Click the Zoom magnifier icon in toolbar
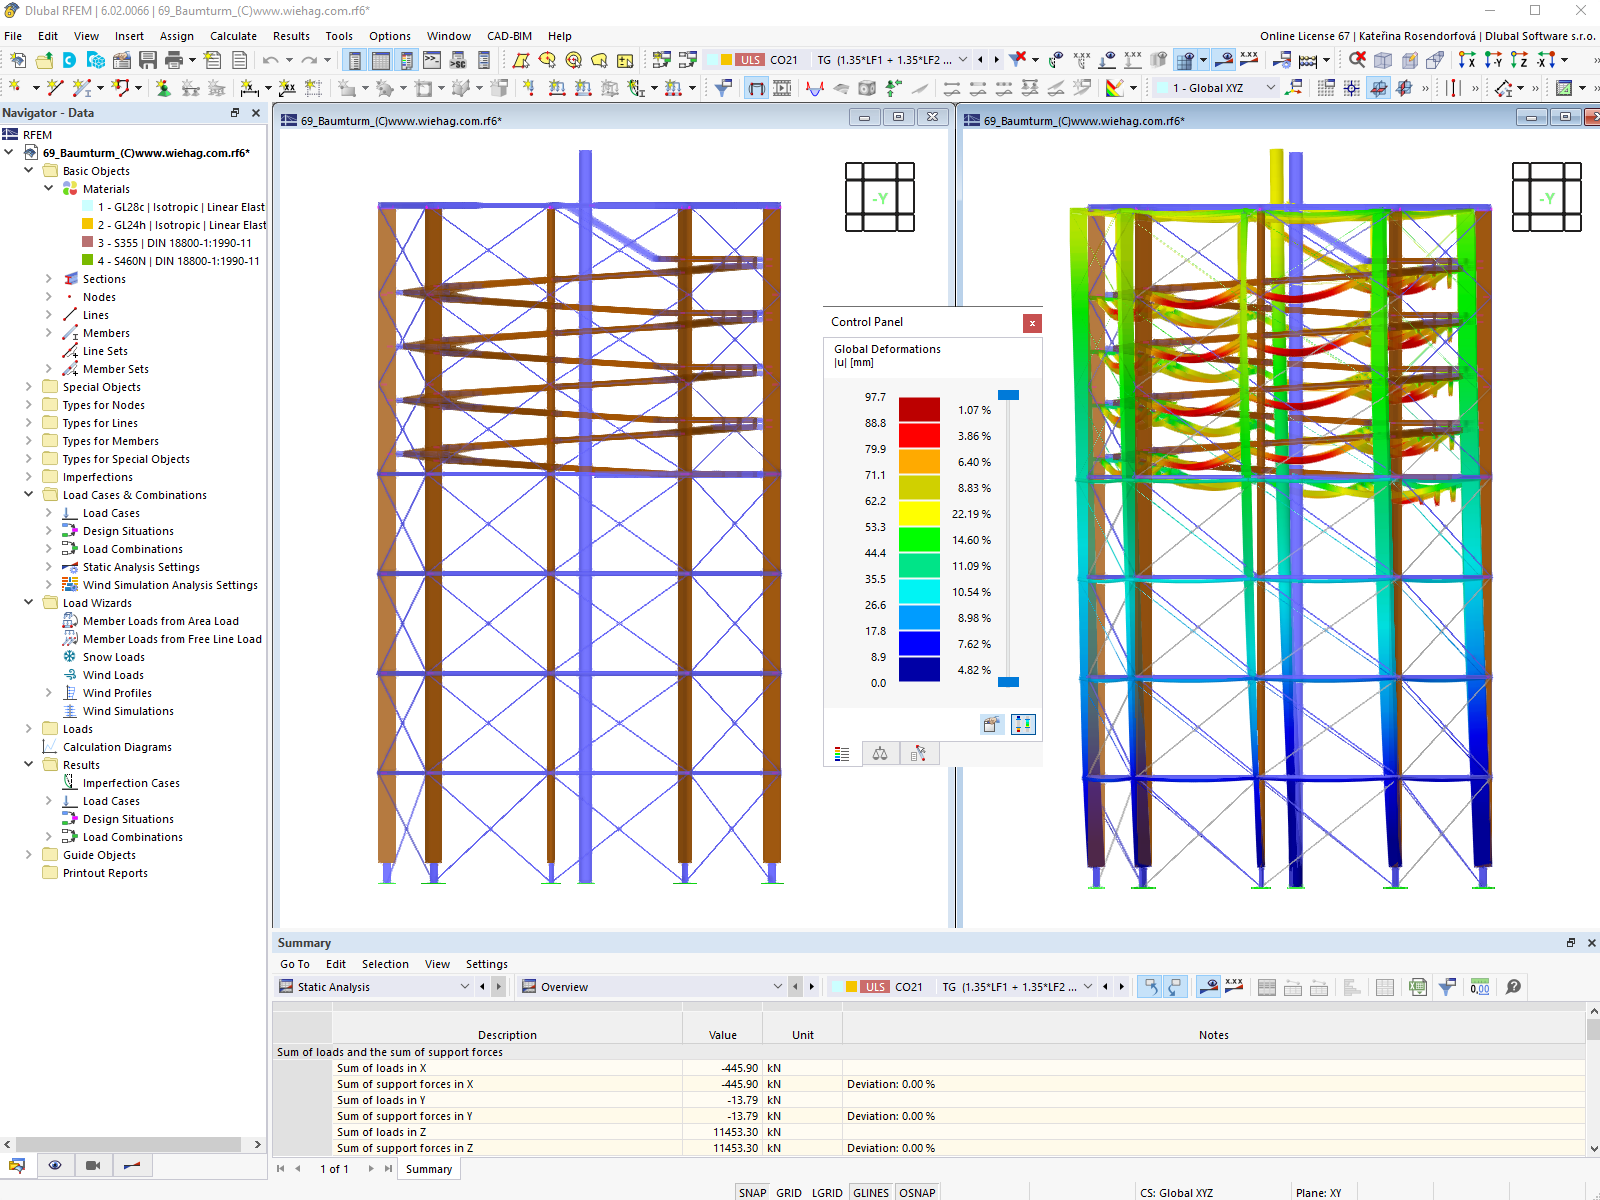Viewport: 1600px width, 1200px height. [1355, 60]
